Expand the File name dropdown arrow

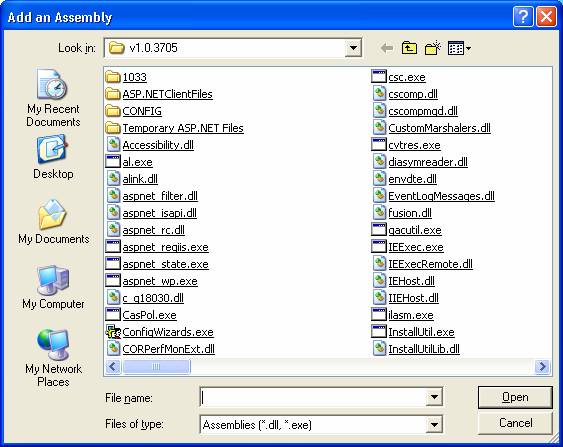click(434, 397)
